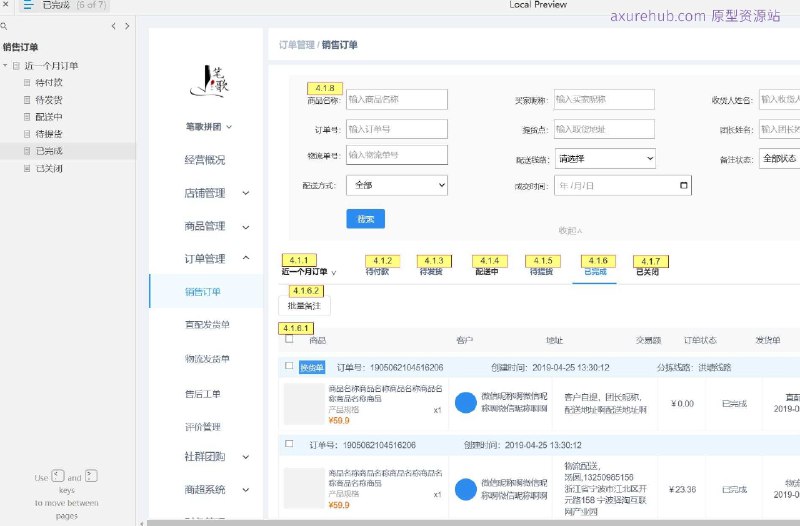Open the 配送方式 全部 dropdown
The image size is (800, 526).
(397, 185)
